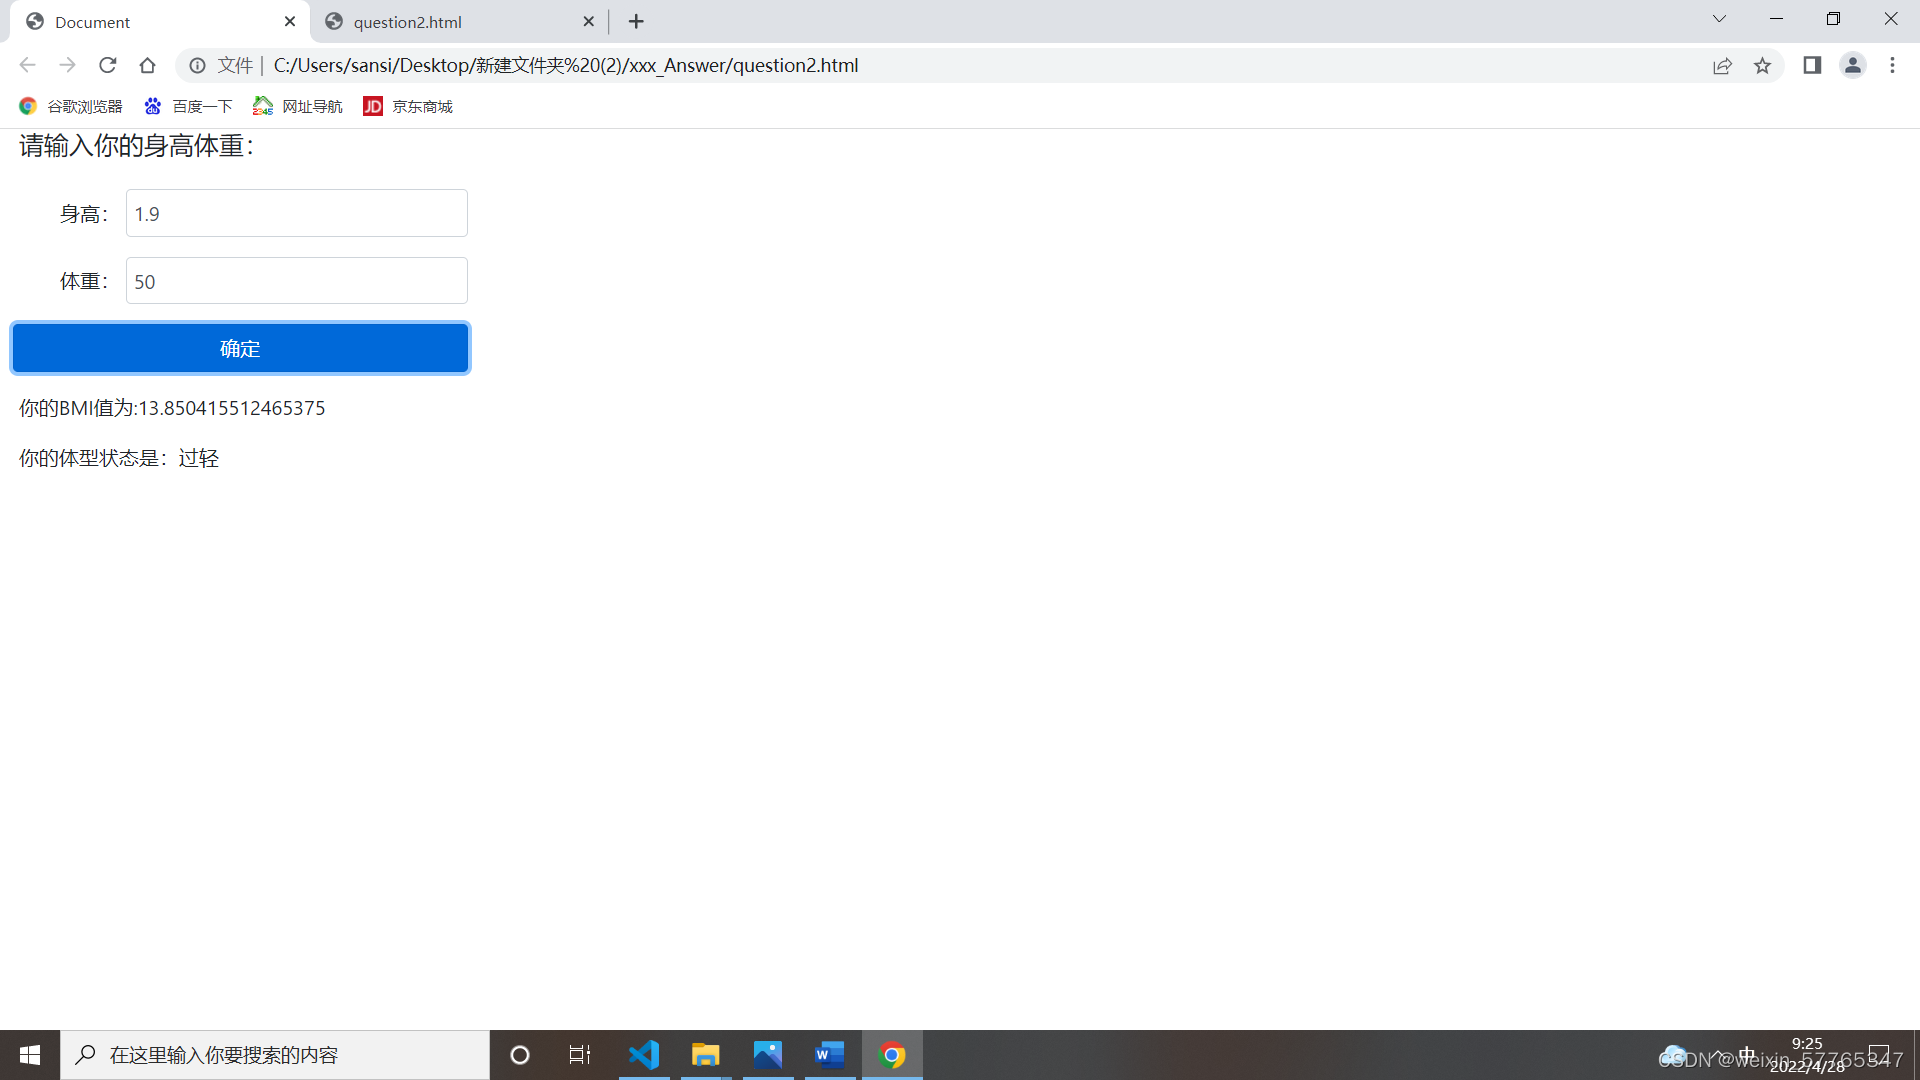Toggle the browser side panel icon
The image size is (1920, 1080).
(x=1812, y=66)
